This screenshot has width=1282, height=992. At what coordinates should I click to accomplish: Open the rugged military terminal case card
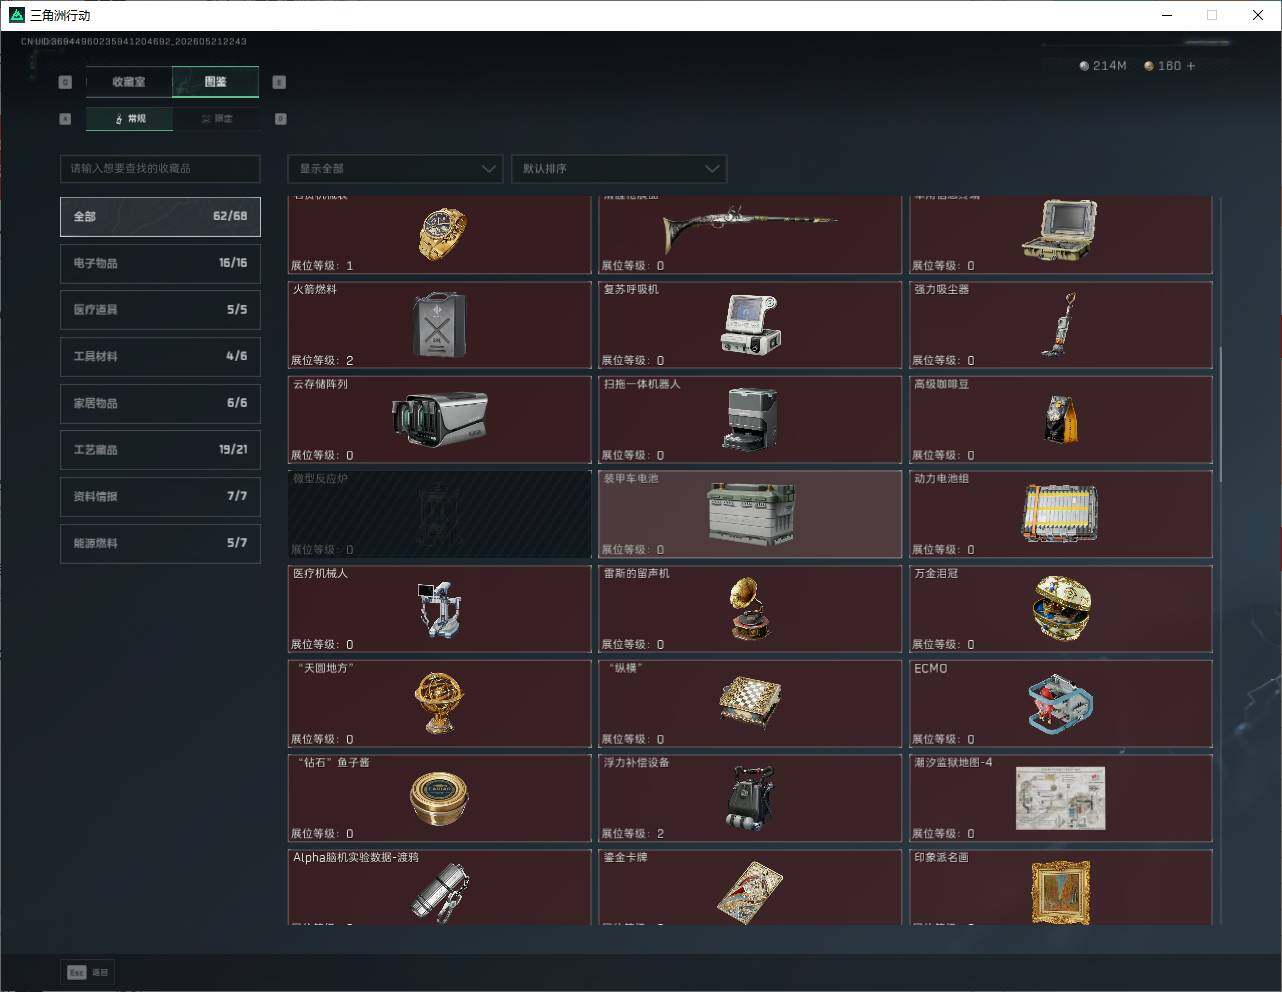point(1061,235)
